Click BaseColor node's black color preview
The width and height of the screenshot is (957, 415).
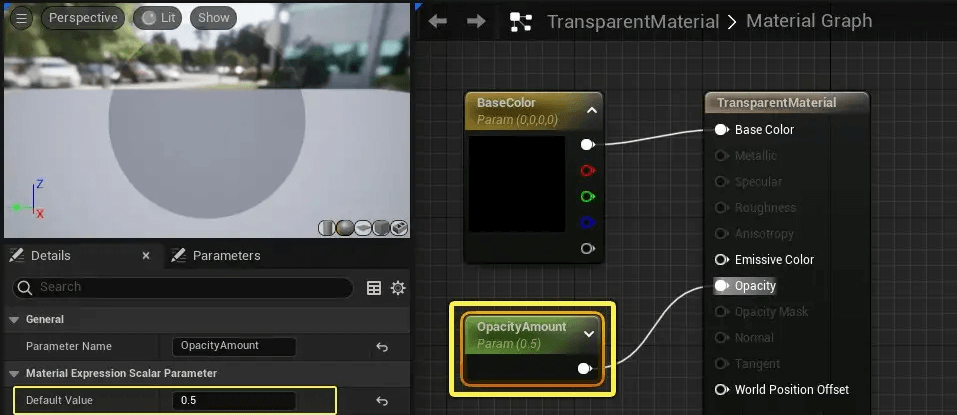tap(516, 184)
